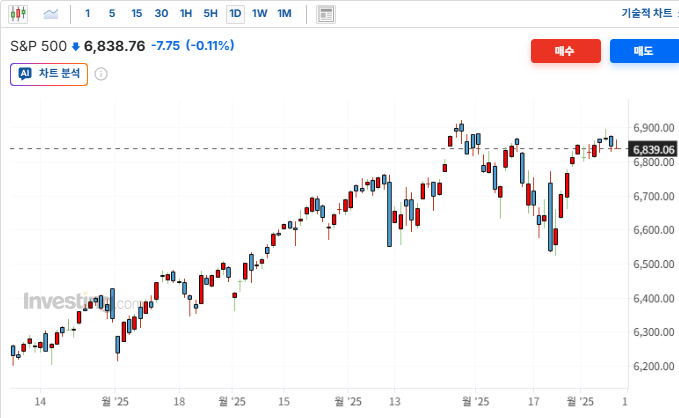This screenshot has height=418, width=679.
Task: Open the news overlay icon in toolbar
Action: [326, 14]
